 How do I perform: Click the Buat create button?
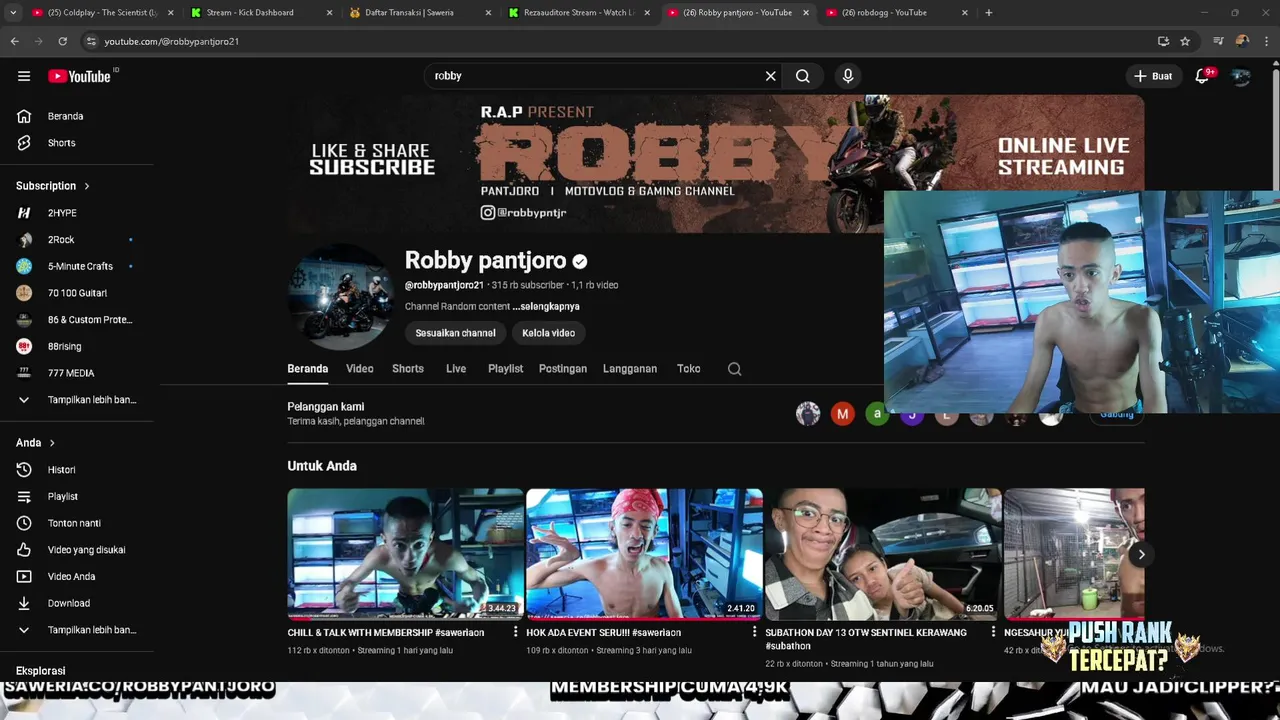1153,76
